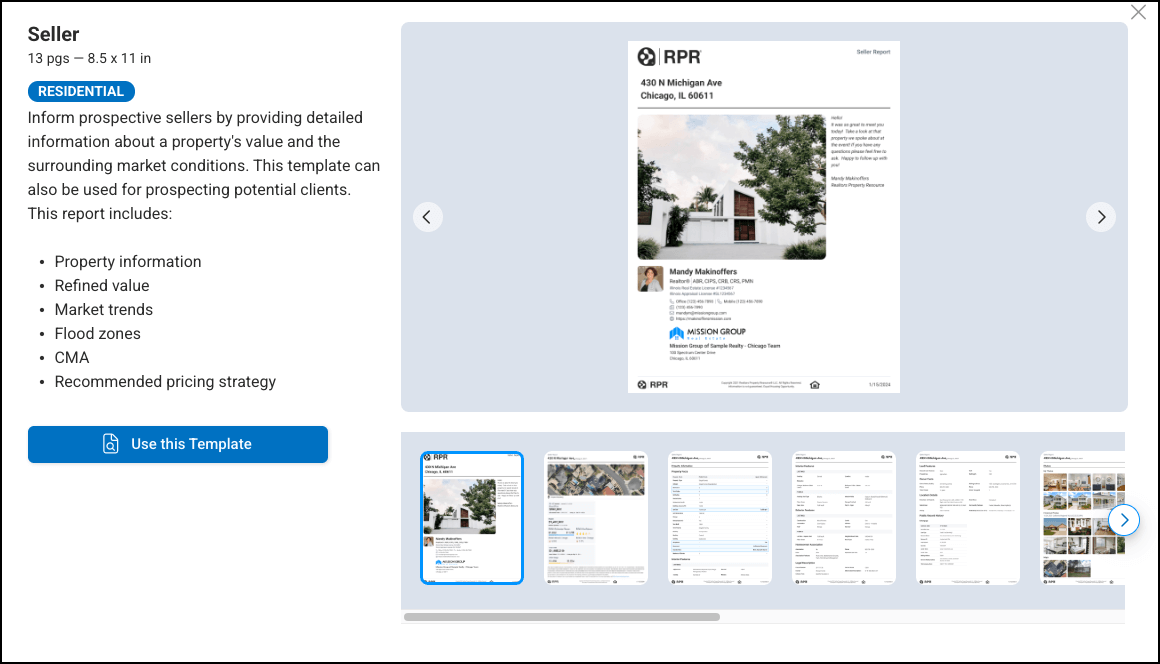The height and width of the screenshot is (664, 1160).
Task: Go to the previous report preview page
Action: pos(428,217)
